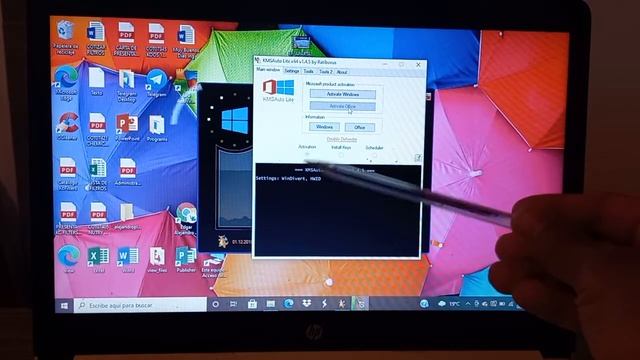This screenshot has width=640, height=360.
Task: Click the Activate Office button
Action: click(342, 107)
